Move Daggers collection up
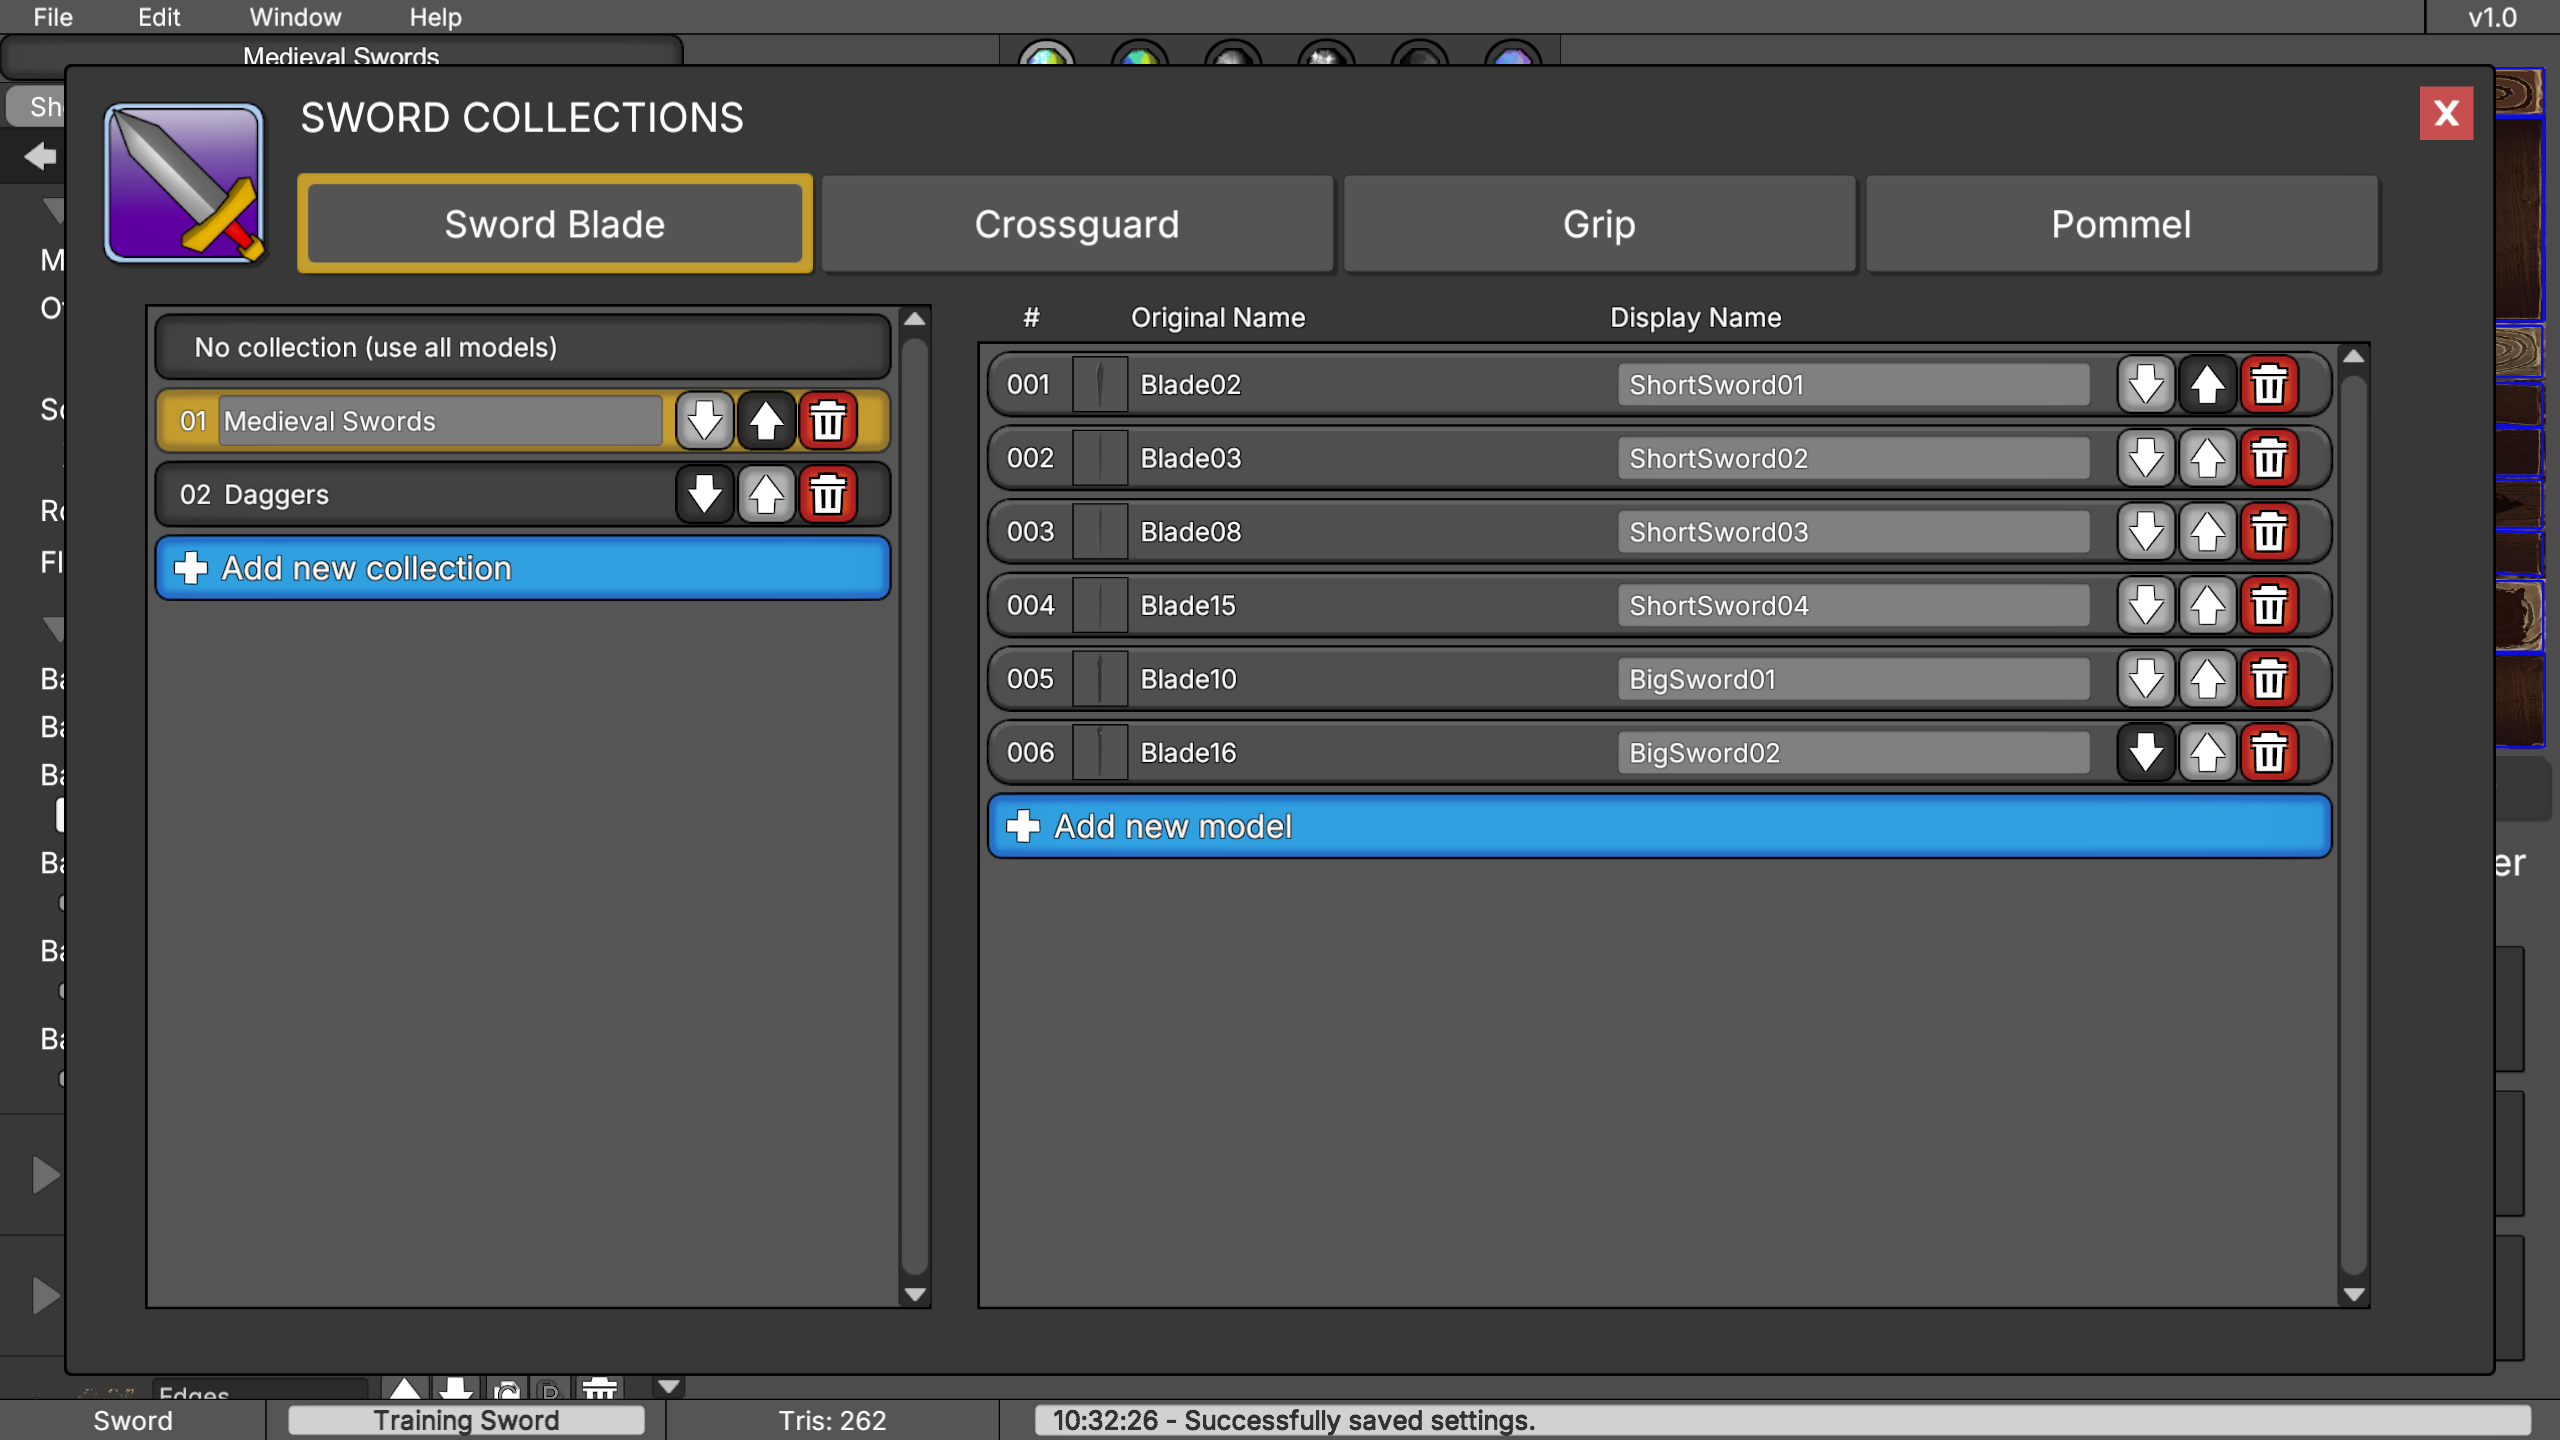This screenshot has height=1440, width=2560. pyautogui.click(x=766, y=494)
